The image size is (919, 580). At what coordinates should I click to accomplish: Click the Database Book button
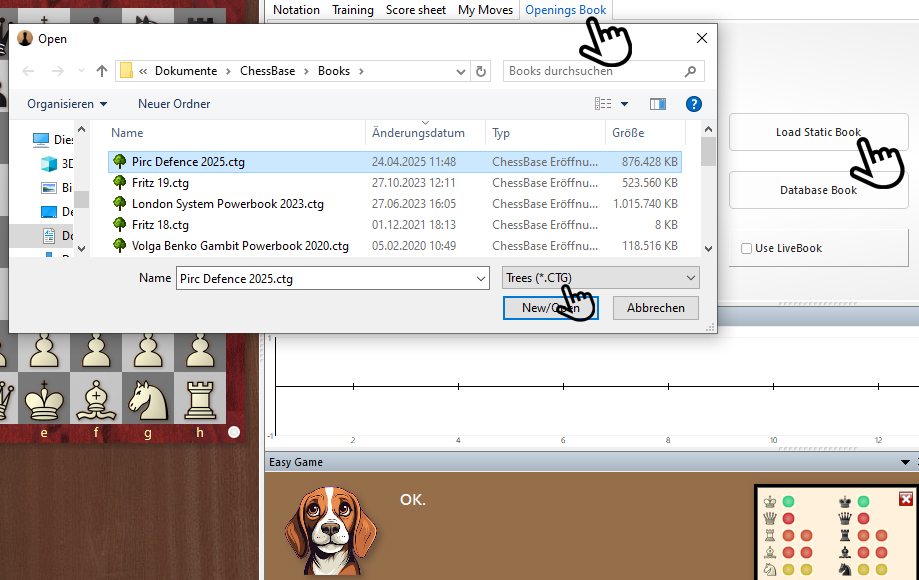(x=818, y=190)
